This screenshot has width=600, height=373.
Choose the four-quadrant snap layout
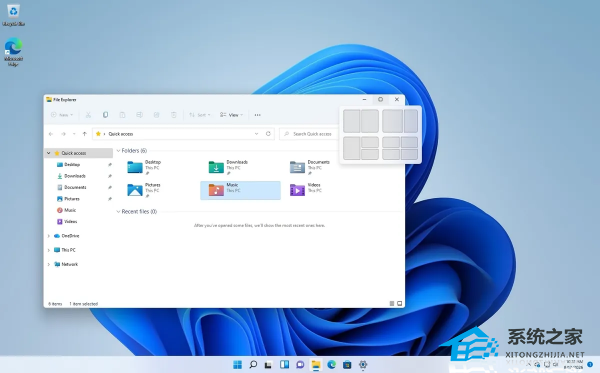[x=400, y=148]
